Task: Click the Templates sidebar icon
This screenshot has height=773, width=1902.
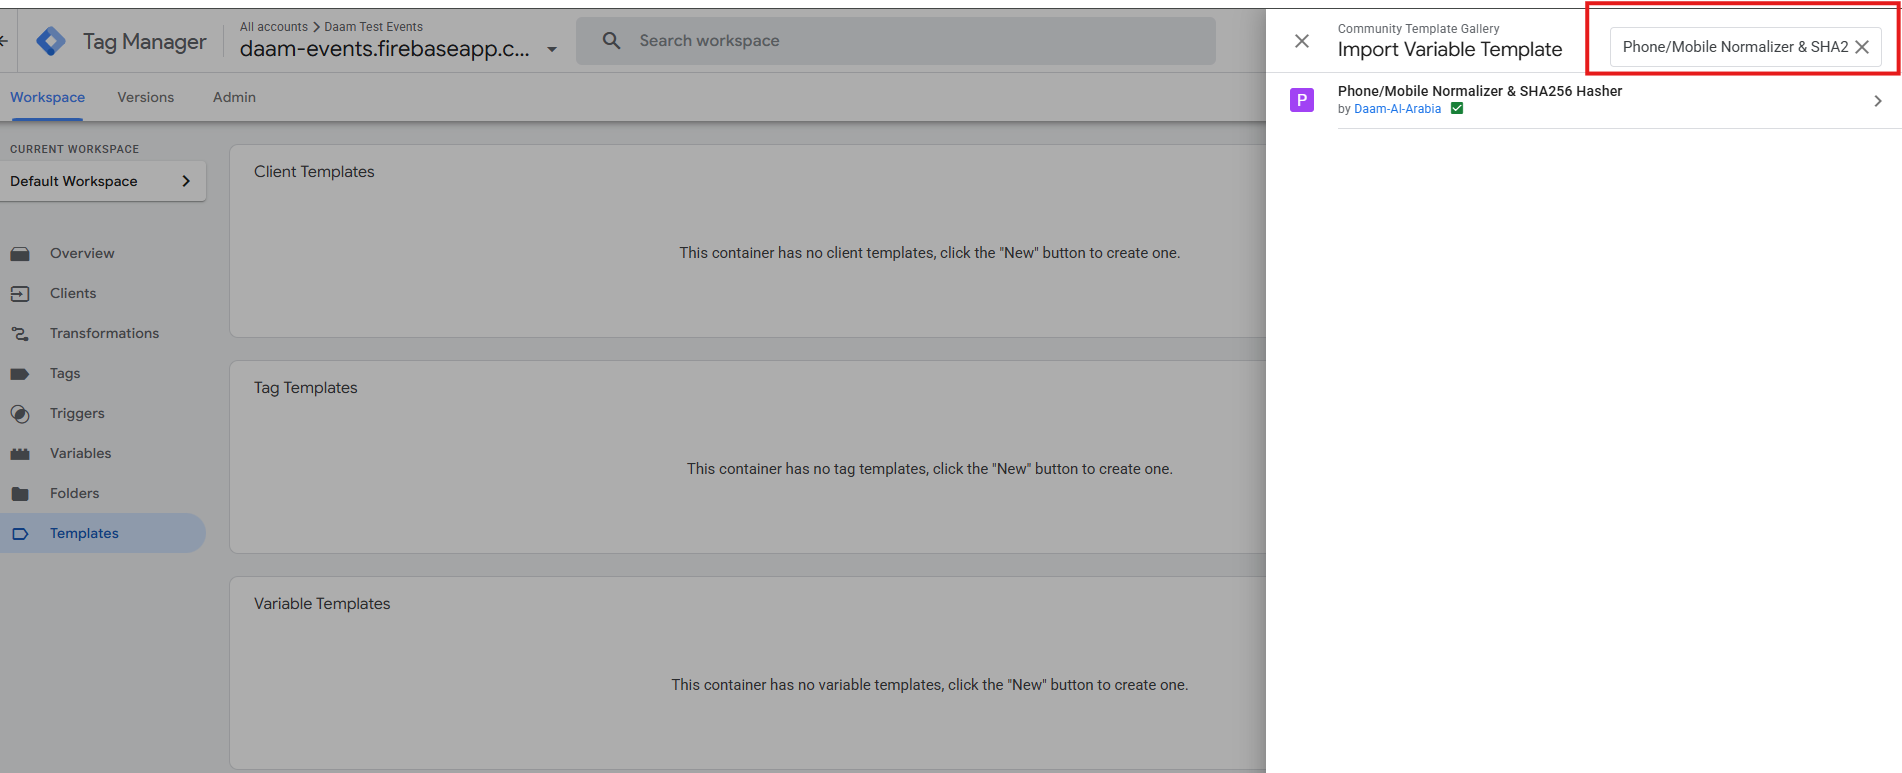Action: click(20, 534)
